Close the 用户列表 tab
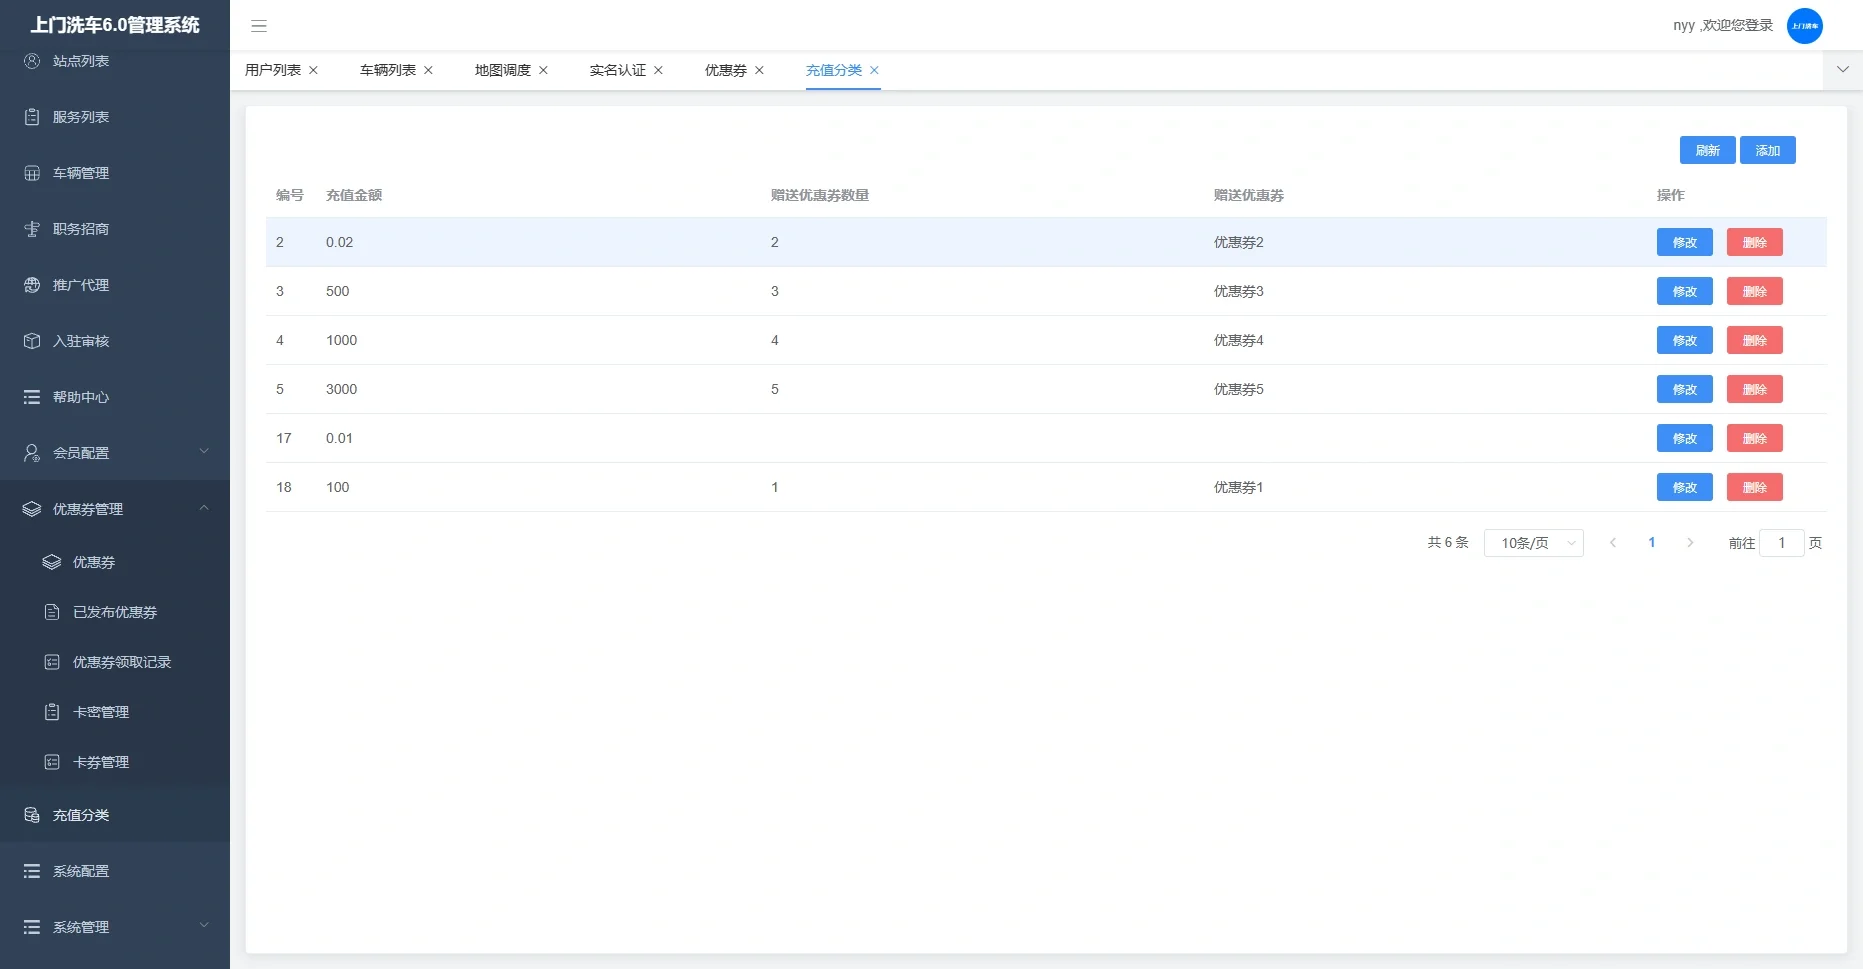The image size is (1863, 969). tap(314, 70)
